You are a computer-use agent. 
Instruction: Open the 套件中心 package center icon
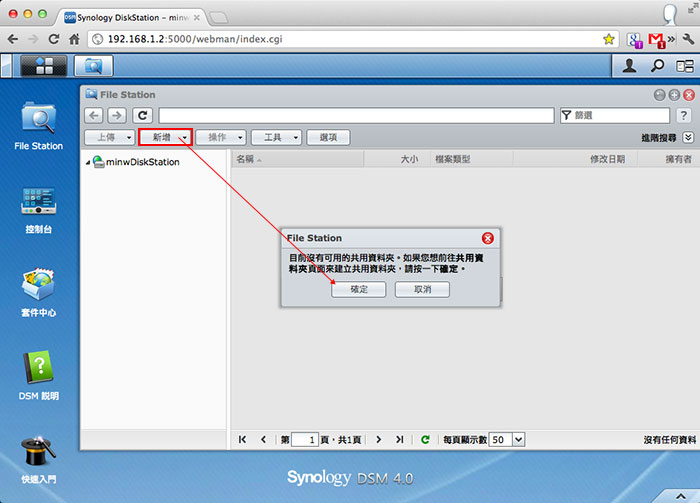point(38,293)
